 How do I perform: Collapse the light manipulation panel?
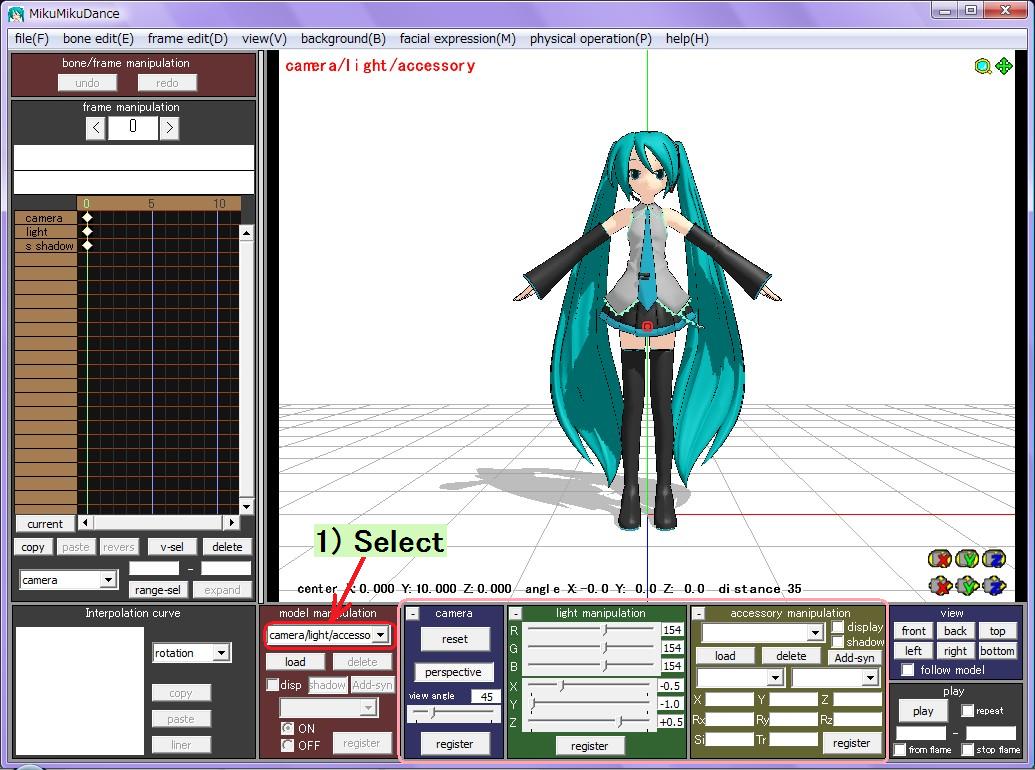(x=516, y=614)
